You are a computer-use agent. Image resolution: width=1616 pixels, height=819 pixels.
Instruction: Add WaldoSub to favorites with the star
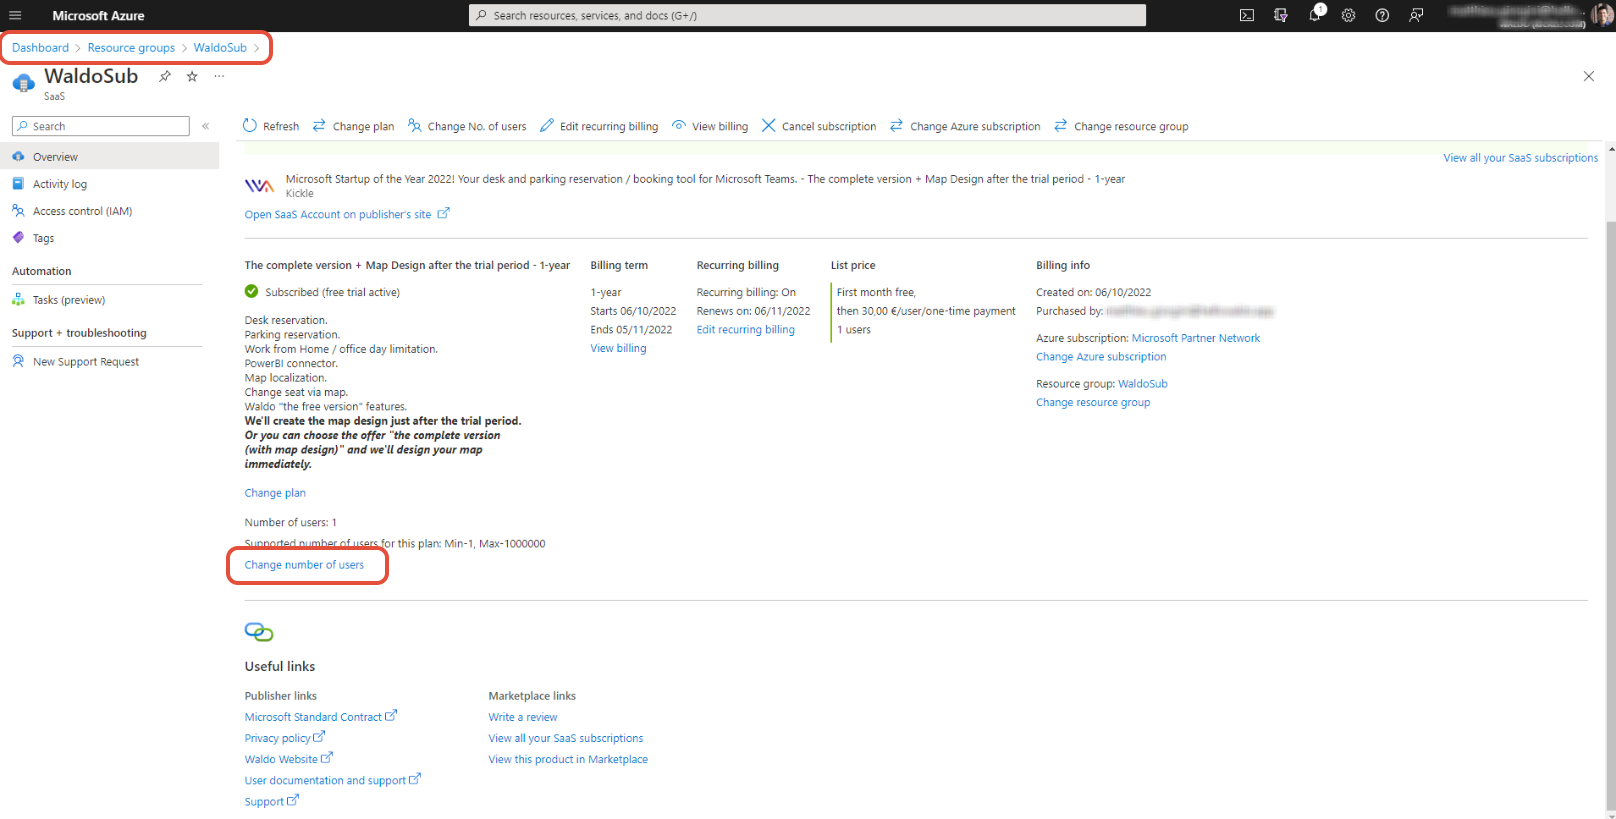(192, 76)
